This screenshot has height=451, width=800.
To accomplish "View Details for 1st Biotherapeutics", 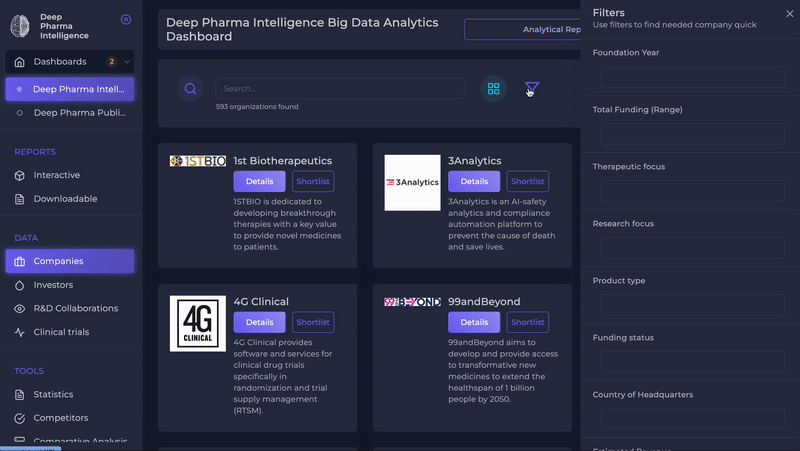I will coord(260,182).
